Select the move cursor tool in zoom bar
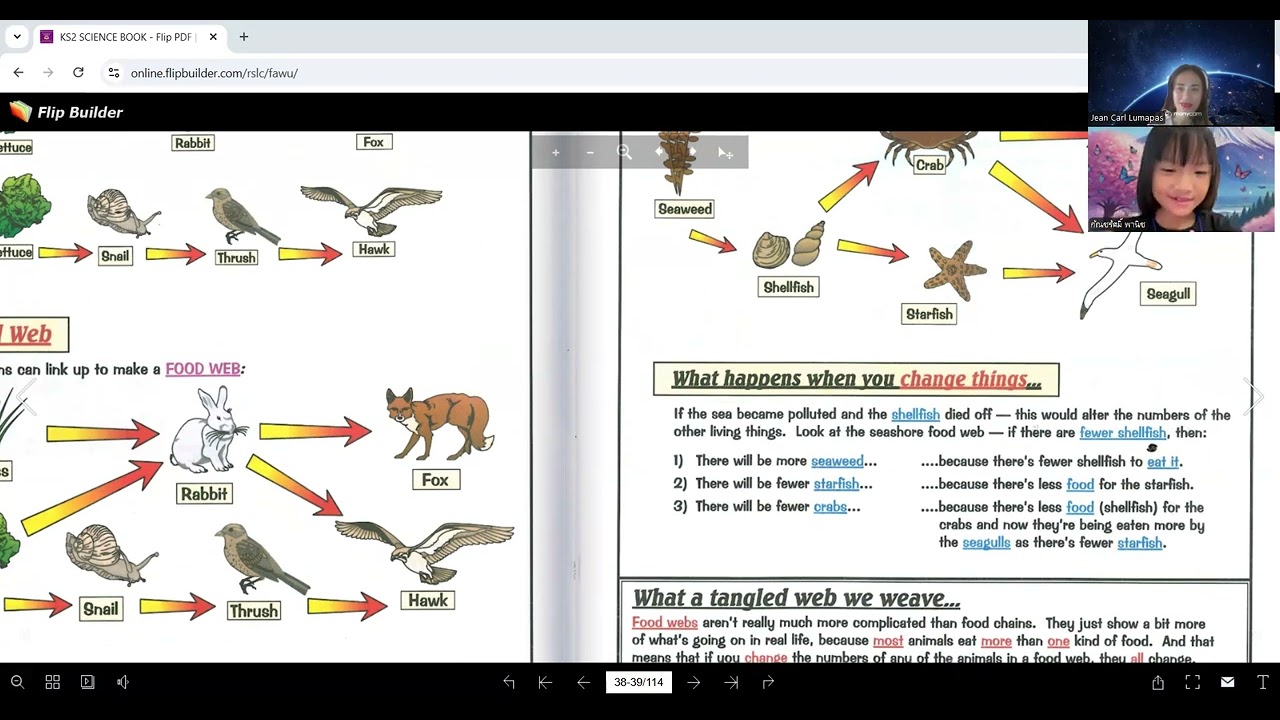This screenshot has width=1280, height=720. pos(726,153)
